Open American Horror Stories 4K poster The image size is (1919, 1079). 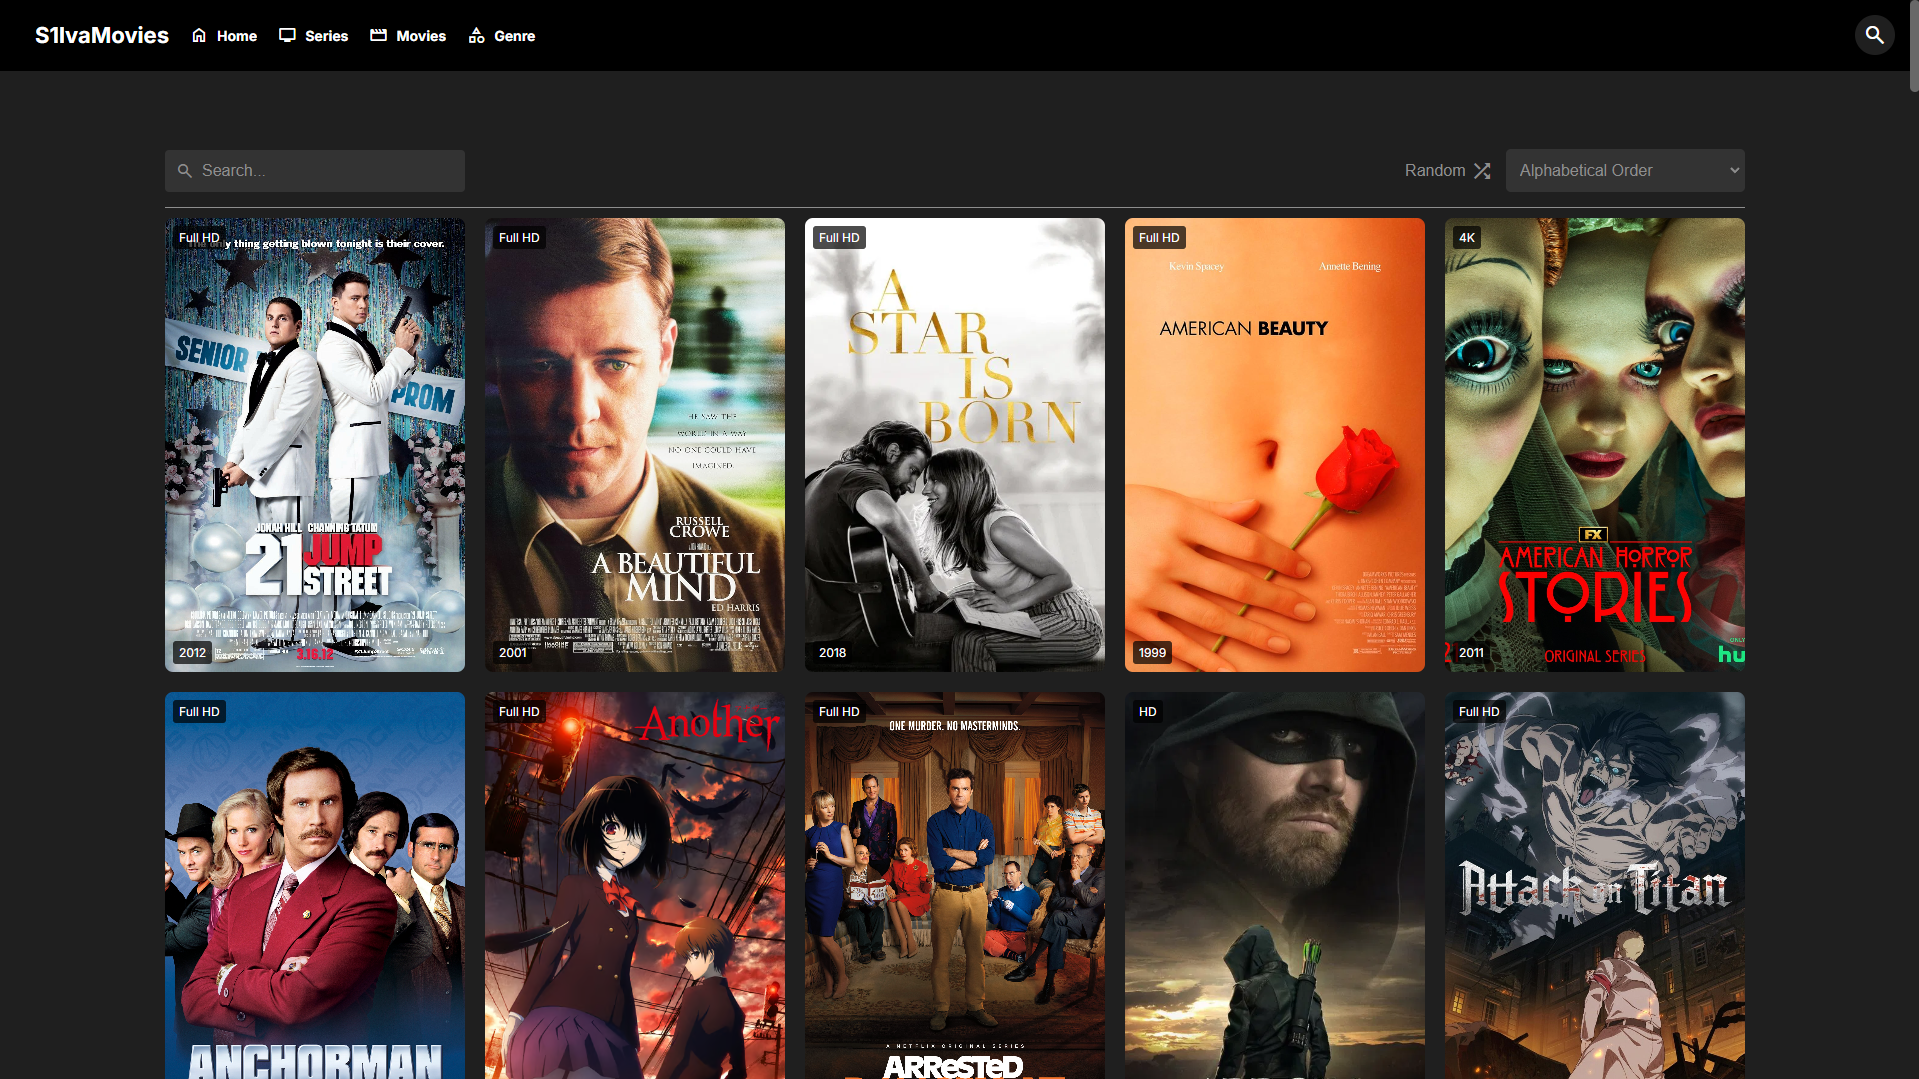click(x=1595, y=444)
